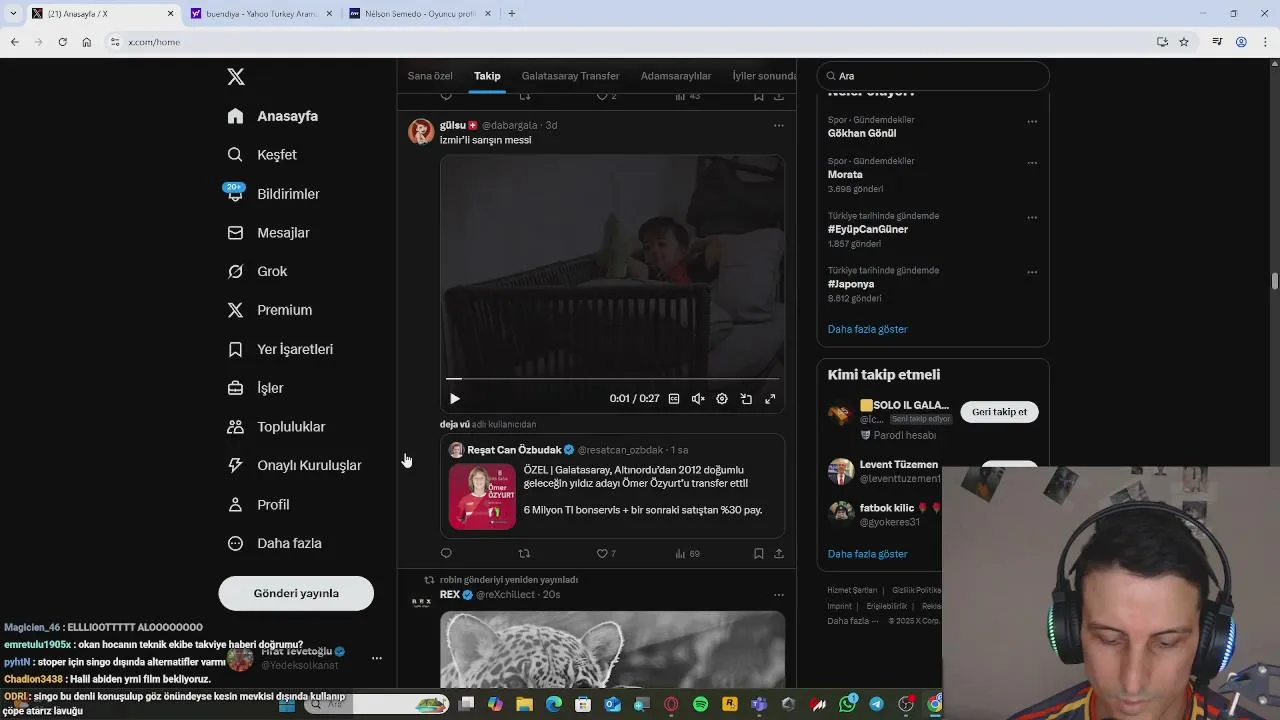
Task: Open a new browser tab
Action: (512, 14)
